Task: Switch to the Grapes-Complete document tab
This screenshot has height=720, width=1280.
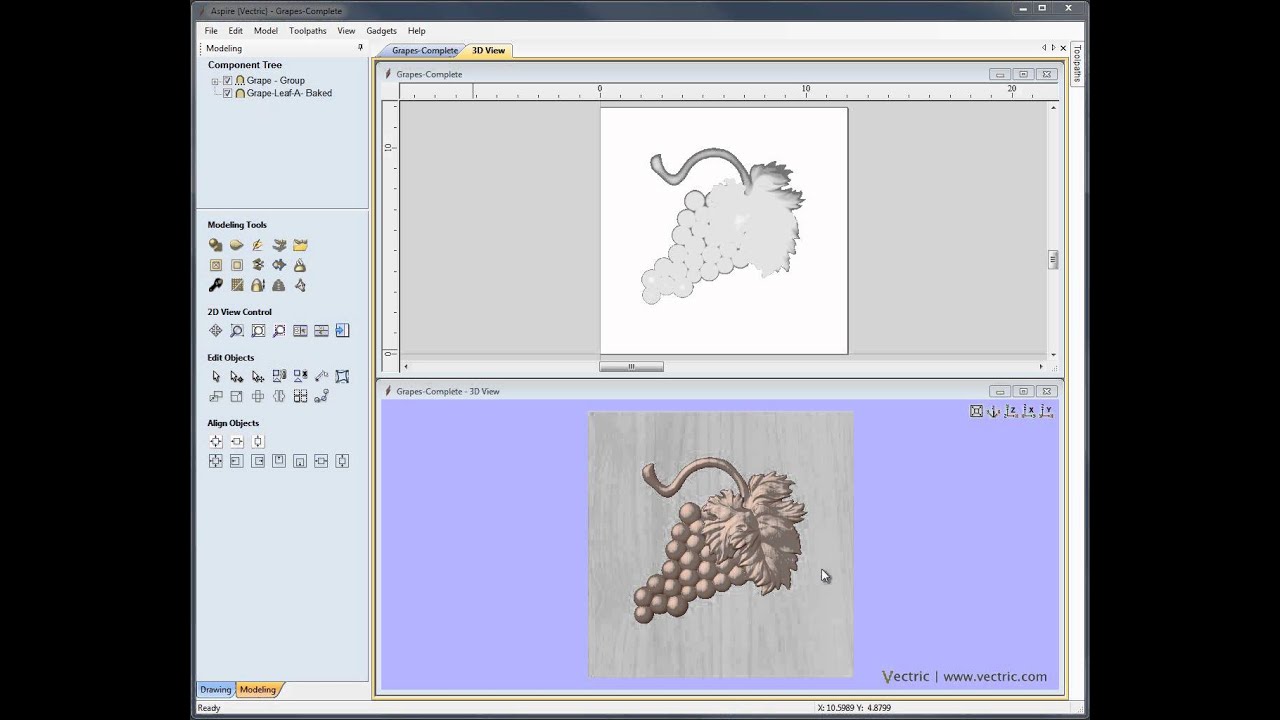Action: tap(424, 50)
